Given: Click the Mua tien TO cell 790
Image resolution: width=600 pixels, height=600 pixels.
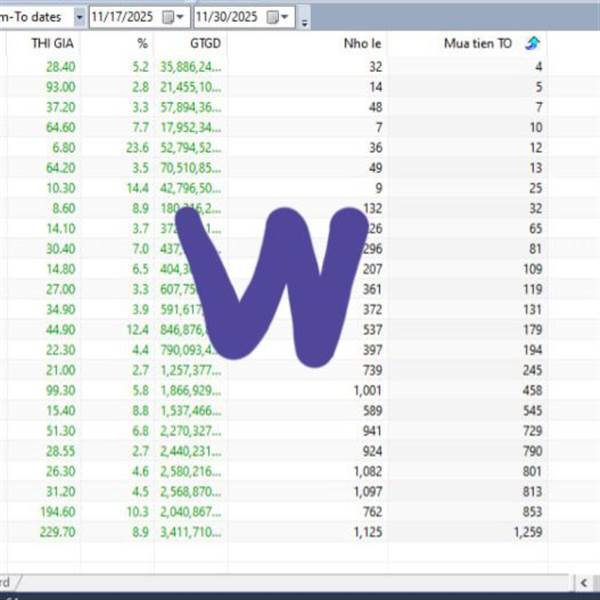Looking at the screenshot, I should point(533,451).
